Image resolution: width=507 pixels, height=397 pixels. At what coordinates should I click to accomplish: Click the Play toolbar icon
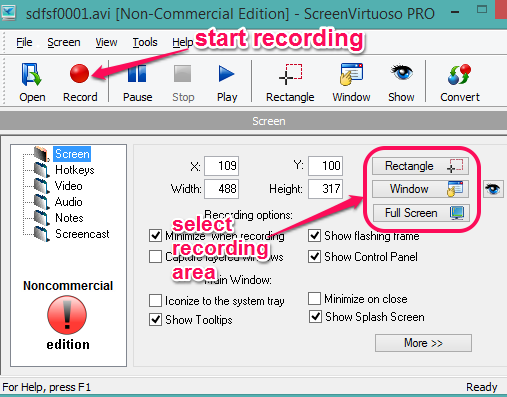(227, 83)
